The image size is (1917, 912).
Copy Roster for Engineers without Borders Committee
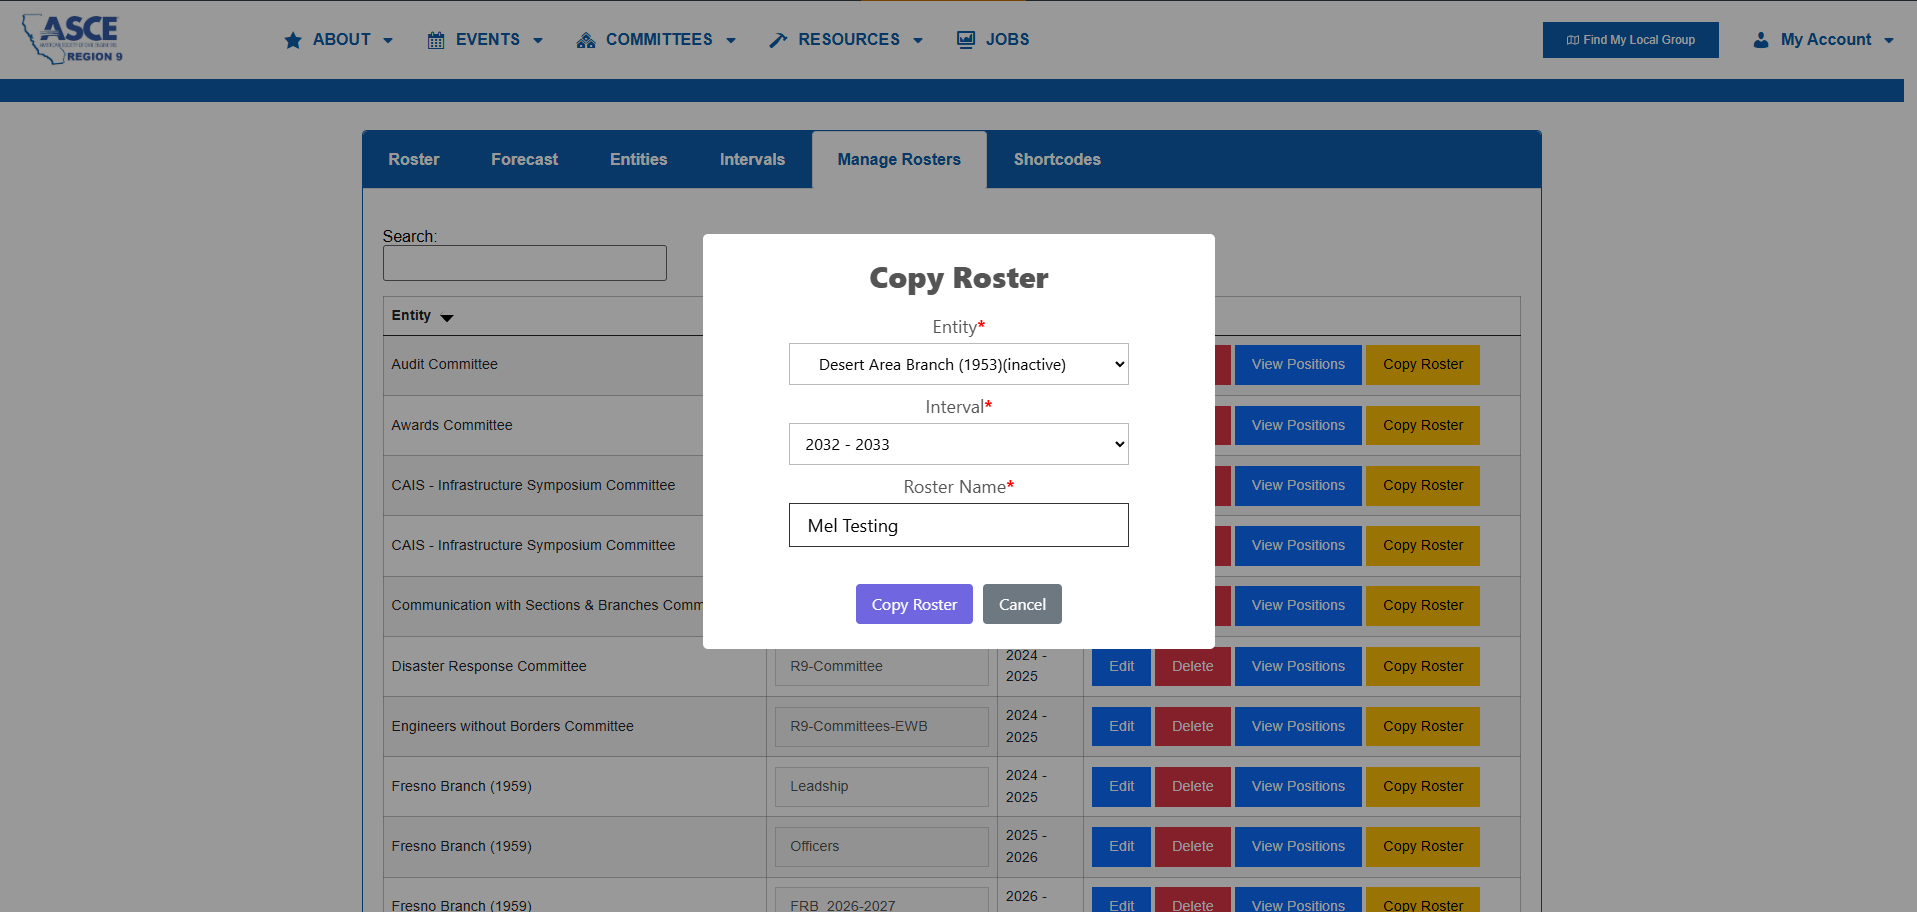1423,727
